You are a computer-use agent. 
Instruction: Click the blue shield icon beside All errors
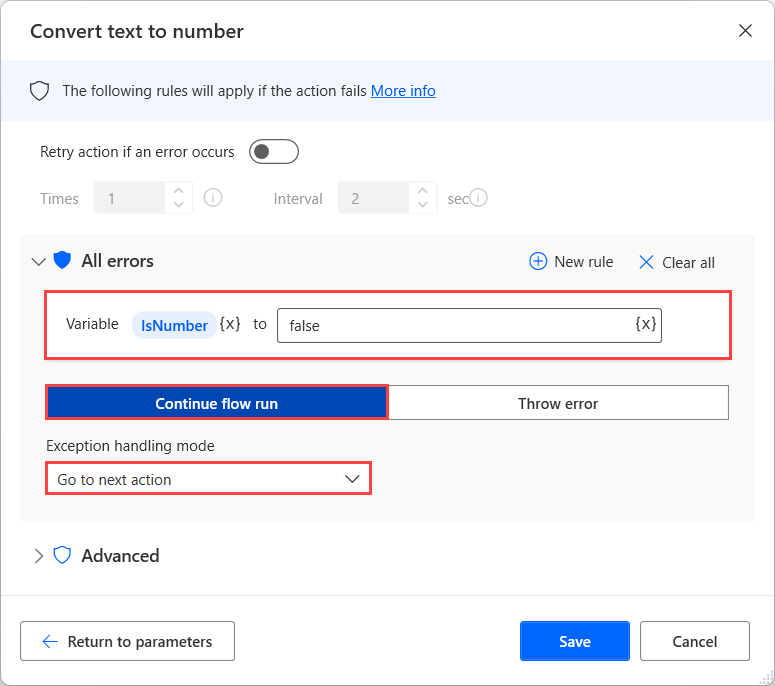62,261
